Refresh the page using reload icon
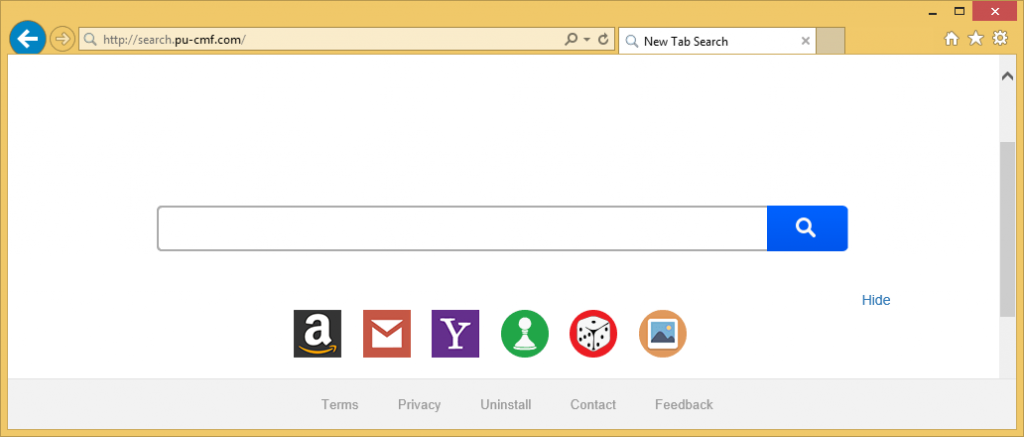 click(x=603, y=39)
